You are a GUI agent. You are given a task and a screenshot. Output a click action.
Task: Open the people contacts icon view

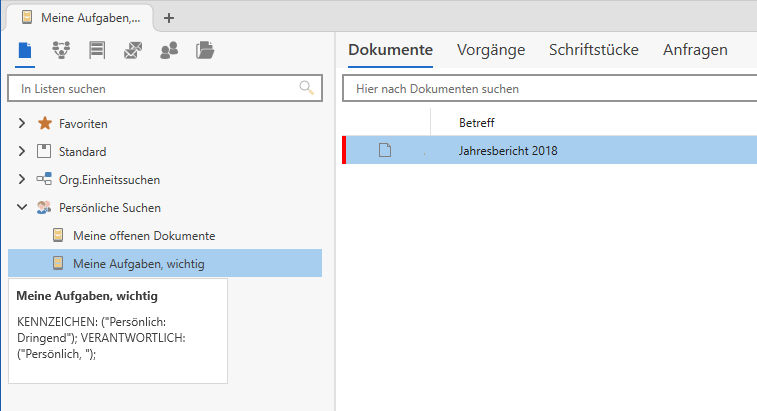pyautogui.click(x=169, y=50)
